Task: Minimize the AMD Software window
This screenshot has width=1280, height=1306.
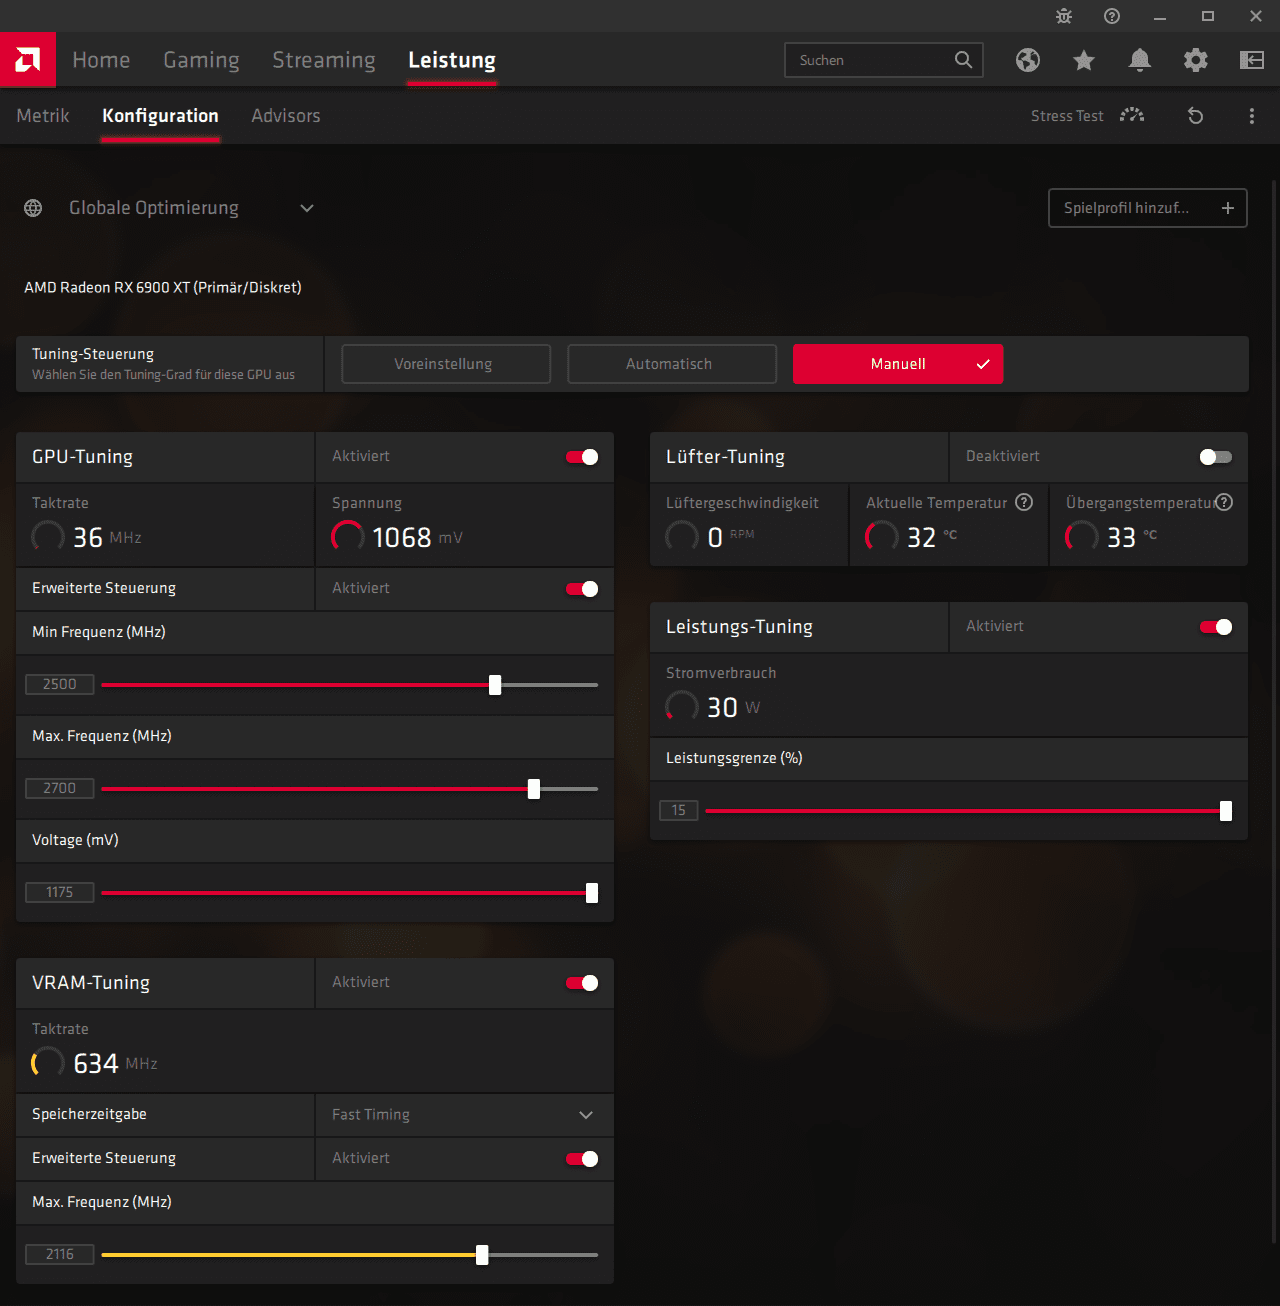Action: coord(1160,16)
